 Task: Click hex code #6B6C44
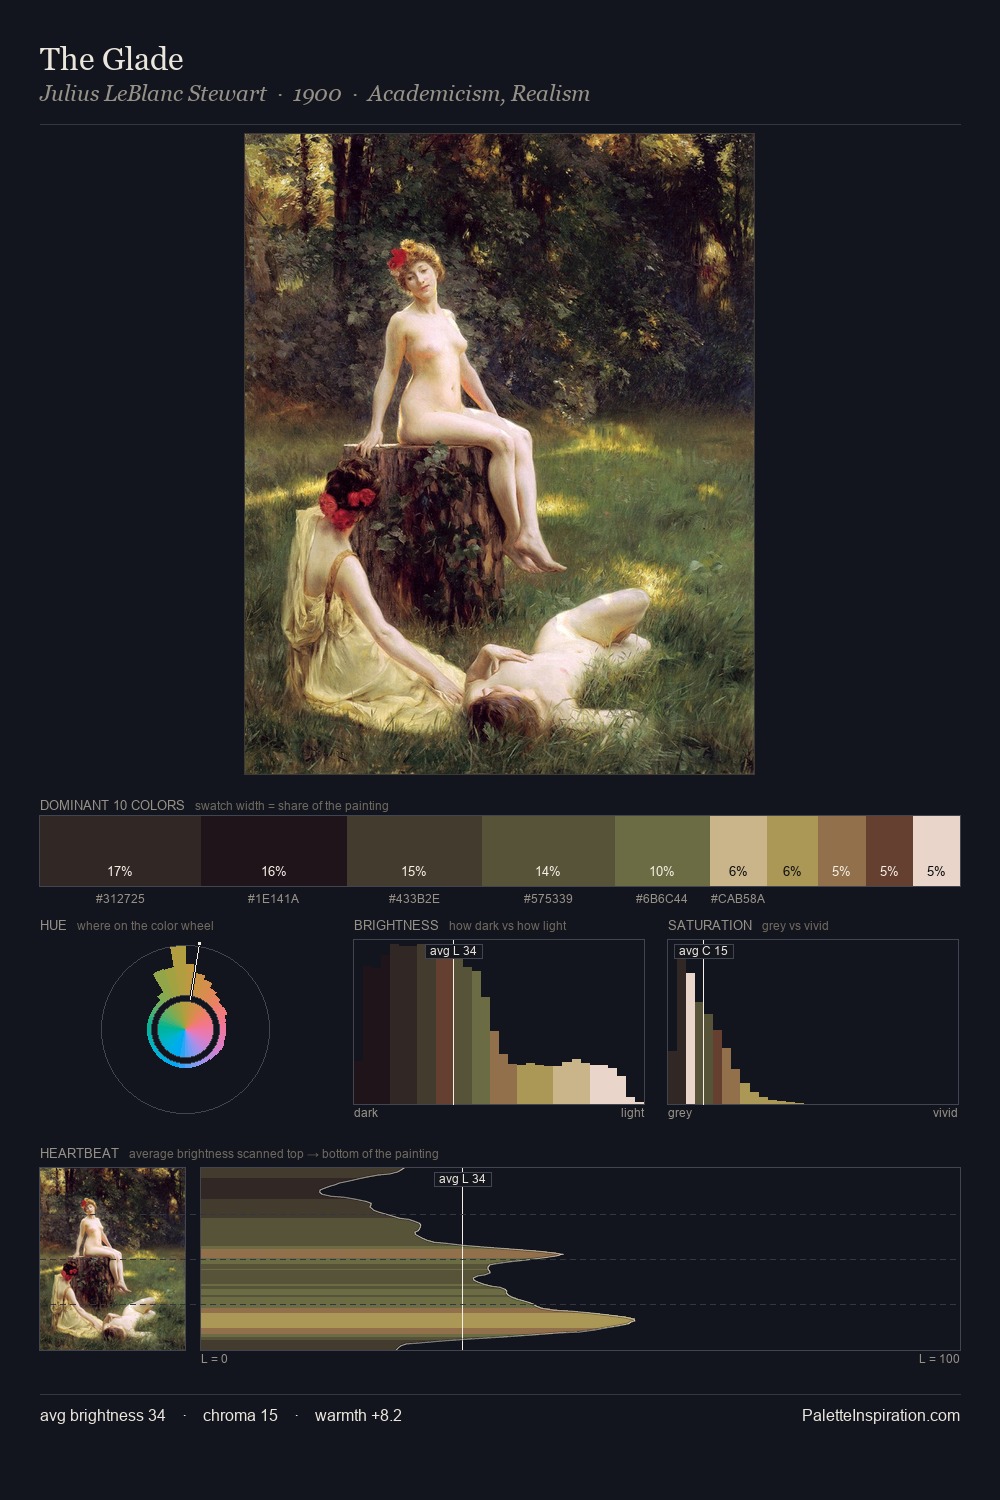coord(662,899)
